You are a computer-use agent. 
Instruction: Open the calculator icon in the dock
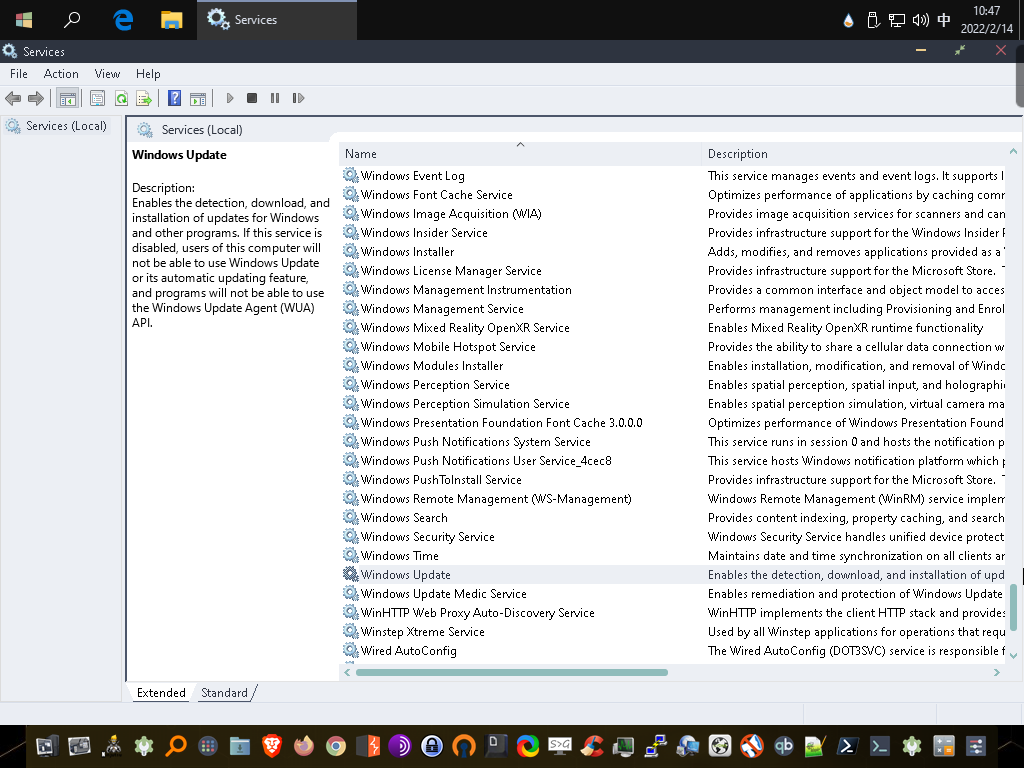943,745
